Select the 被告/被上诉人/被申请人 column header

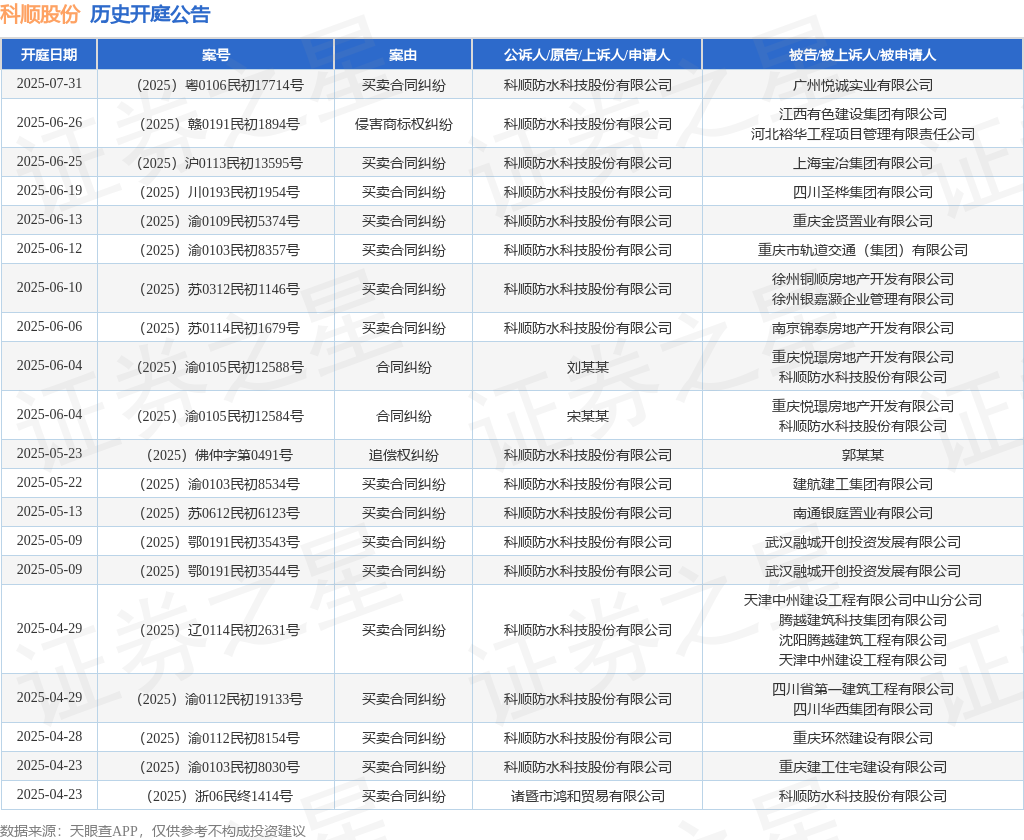tap(862, 55)
